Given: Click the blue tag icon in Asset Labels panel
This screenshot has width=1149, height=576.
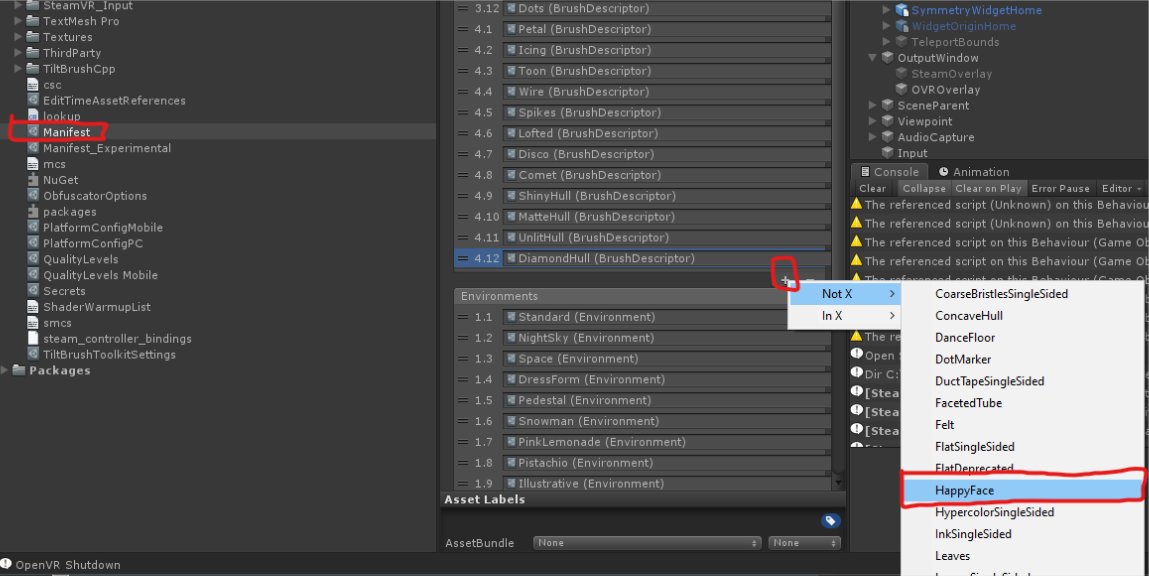Looking at the screenshot, I should [x=831, y=520].
